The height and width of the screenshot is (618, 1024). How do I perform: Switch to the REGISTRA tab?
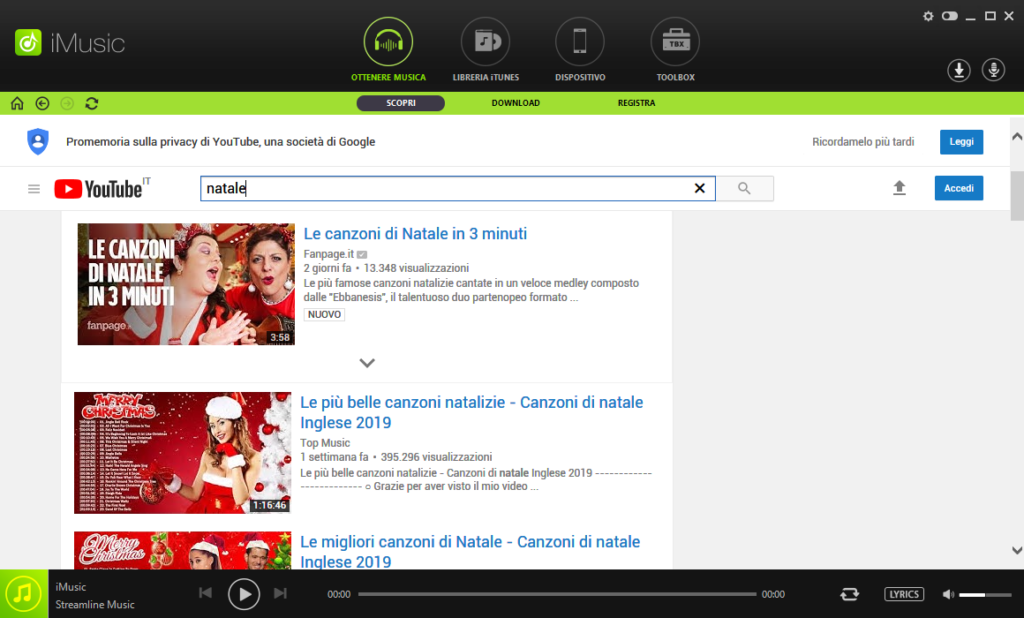[636, 103]
